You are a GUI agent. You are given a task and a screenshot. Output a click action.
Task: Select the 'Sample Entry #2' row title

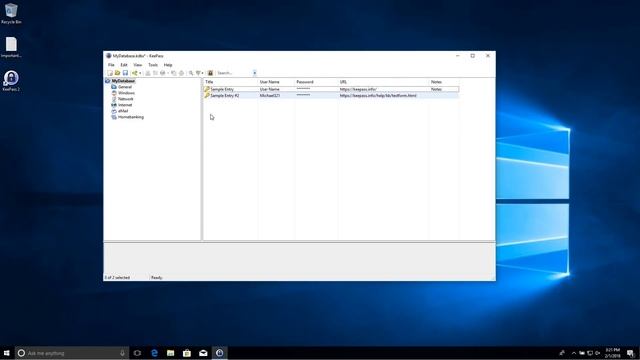point(225,96)
